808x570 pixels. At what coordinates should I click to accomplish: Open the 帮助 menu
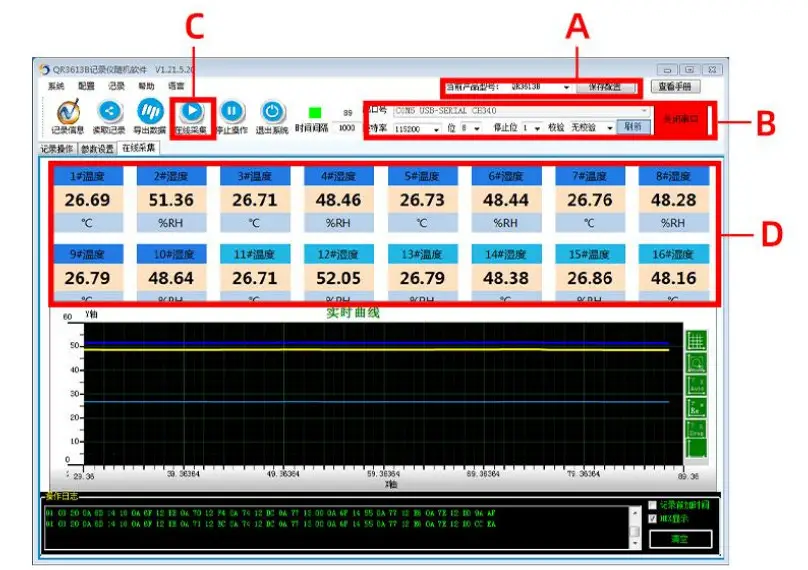pos(146,86)
